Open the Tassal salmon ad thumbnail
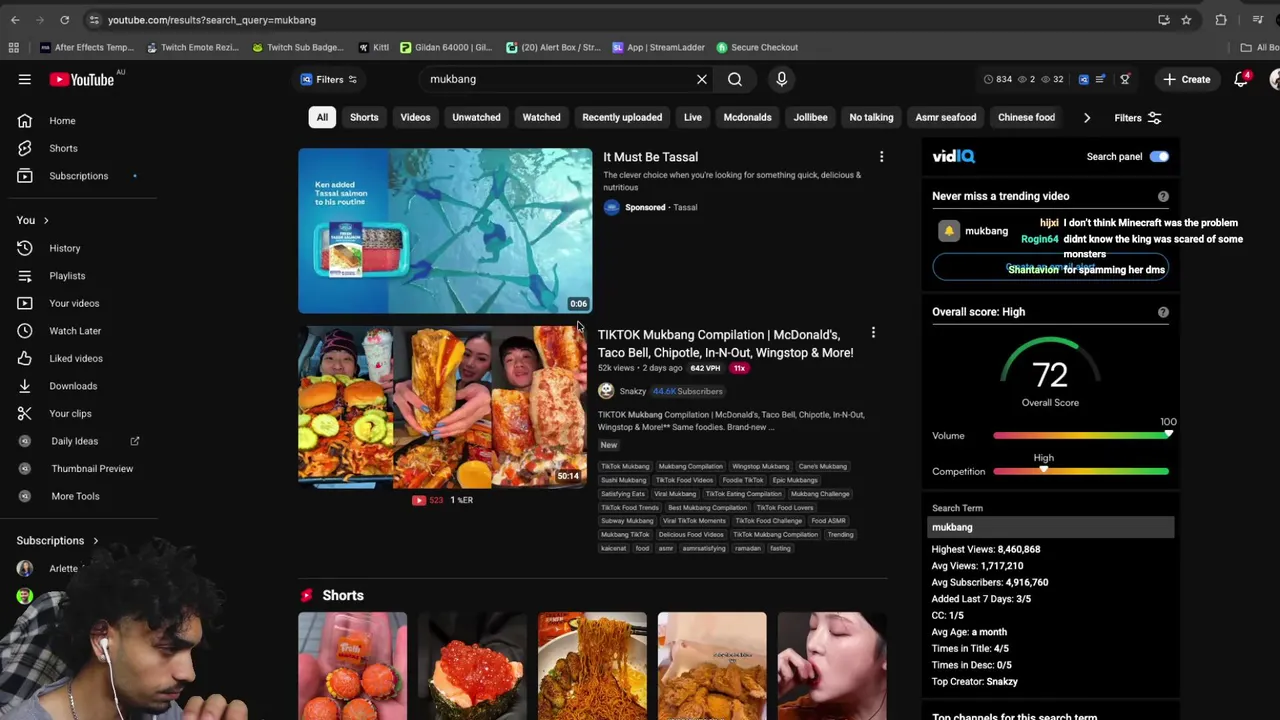1280x720 pixels. [x=445, y=231]
